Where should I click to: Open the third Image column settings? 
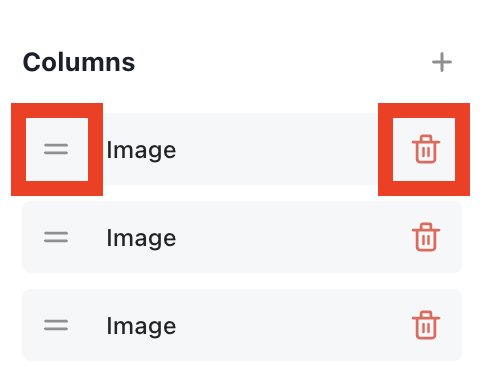[x=242, y=325]
